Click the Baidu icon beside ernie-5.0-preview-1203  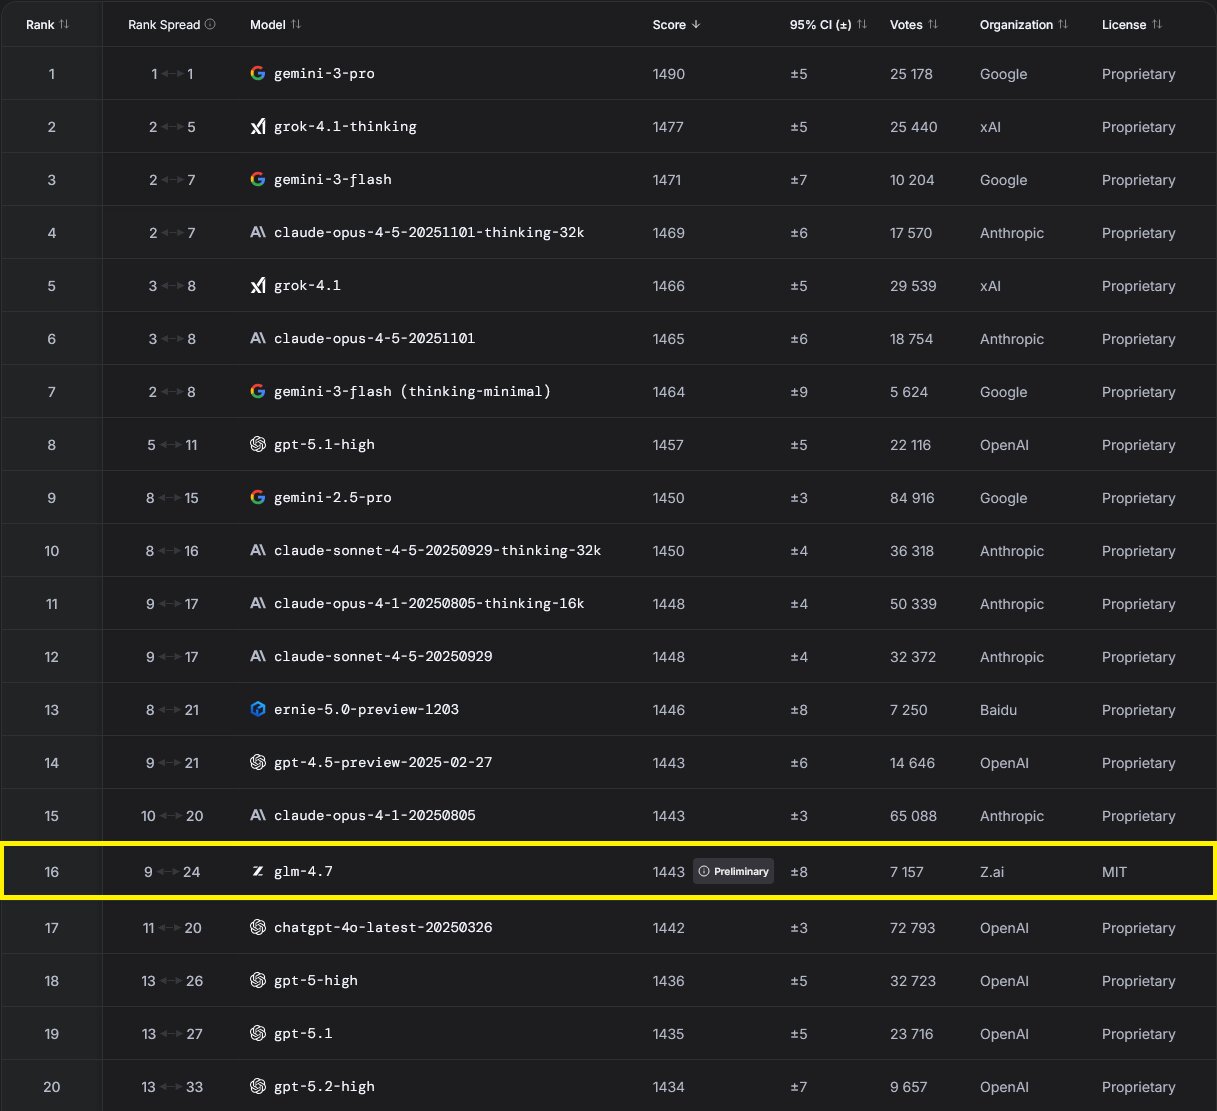tap(258, 709)
